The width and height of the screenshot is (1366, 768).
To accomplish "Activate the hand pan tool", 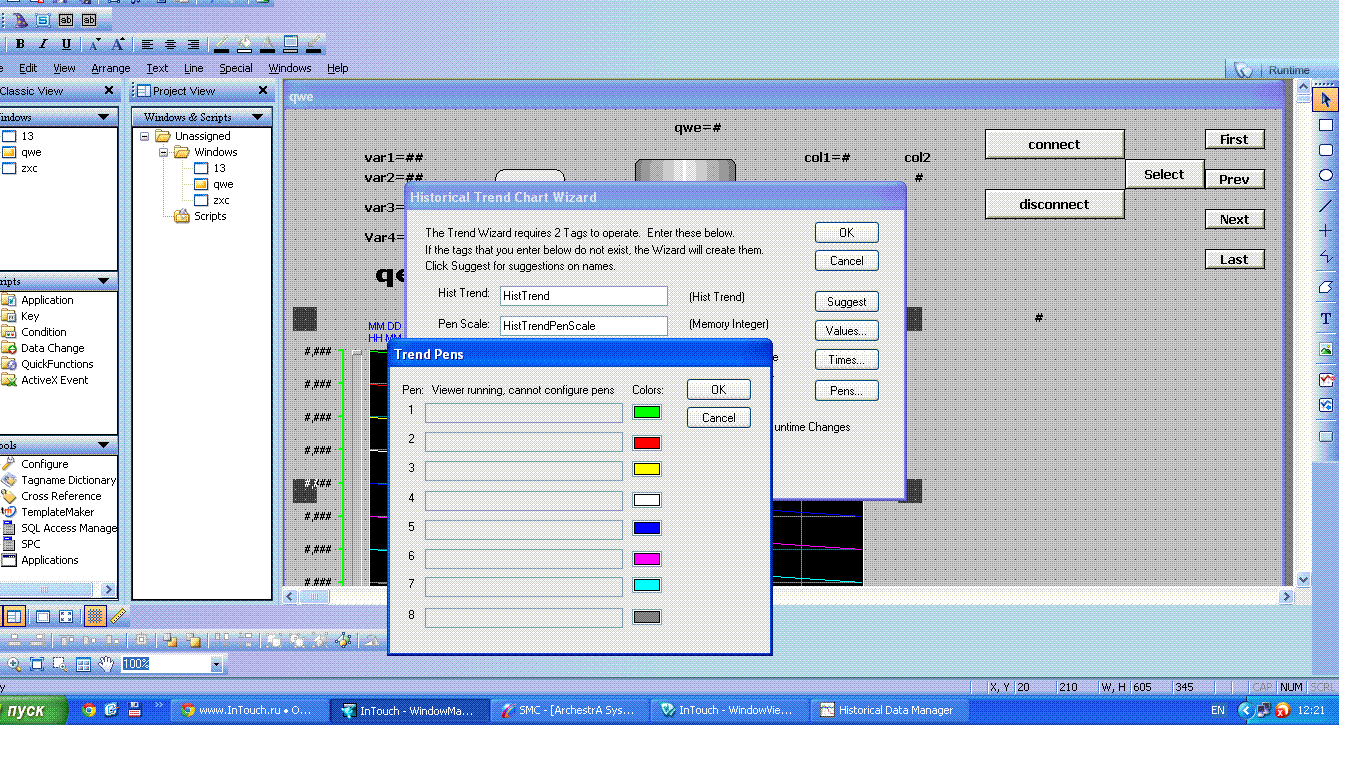I will pos(106,664).
